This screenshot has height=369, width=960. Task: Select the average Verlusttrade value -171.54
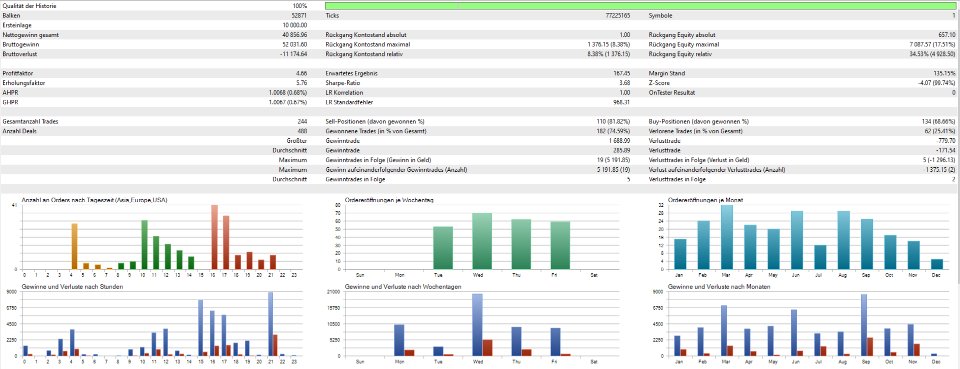point(947,150)
